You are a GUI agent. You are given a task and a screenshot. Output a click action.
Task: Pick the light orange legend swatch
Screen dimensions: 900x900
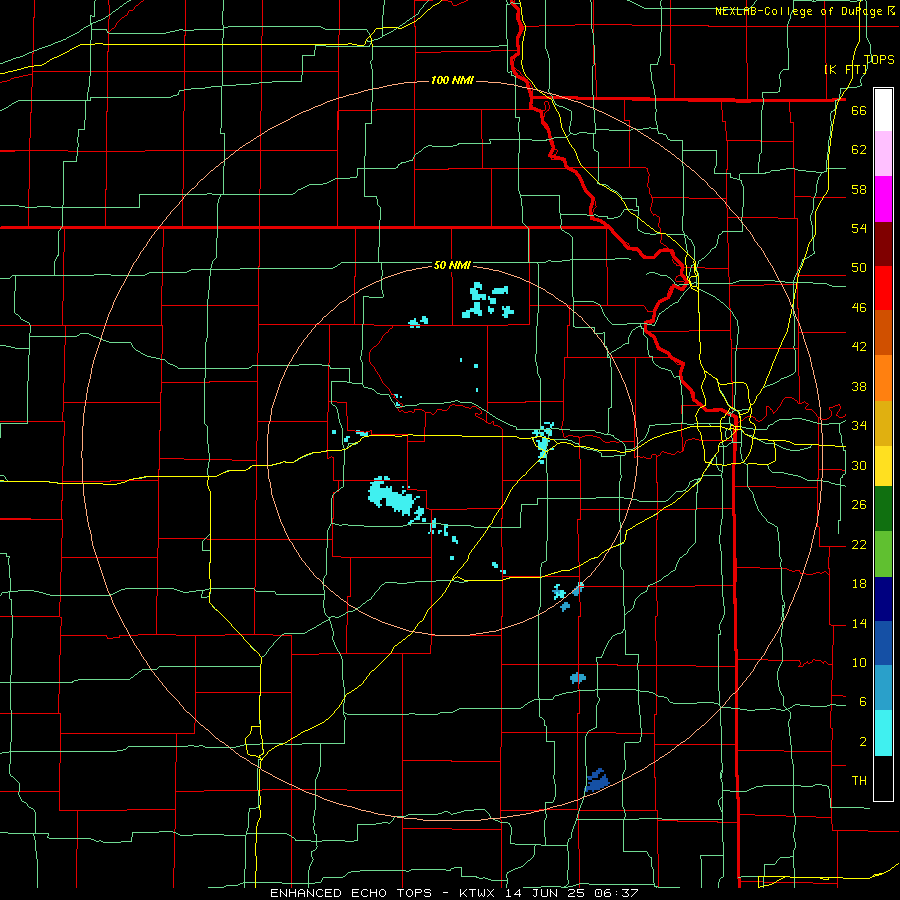[x=883, y=378]
